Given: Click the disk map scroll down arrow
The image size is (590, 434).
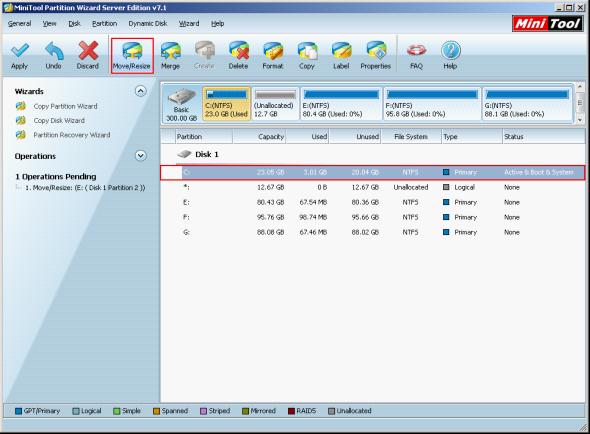Looking at the screenshot, I should (579, 120).
